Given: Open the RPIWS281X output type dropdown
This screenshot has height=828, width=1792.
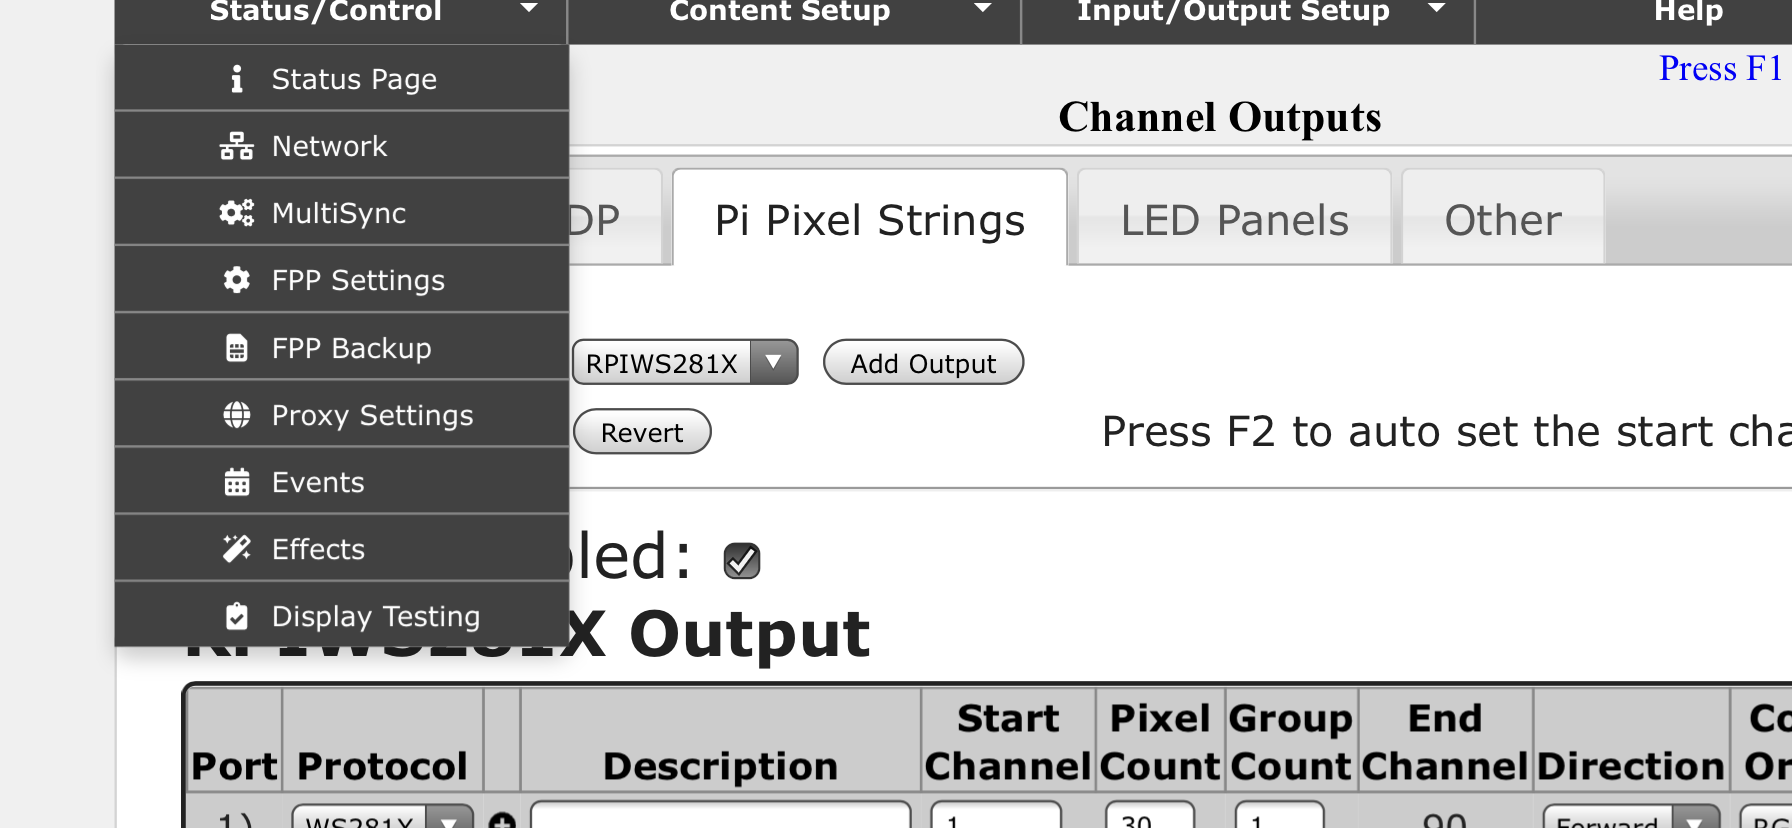Looking at the screenshot, I should click(685, 362).
